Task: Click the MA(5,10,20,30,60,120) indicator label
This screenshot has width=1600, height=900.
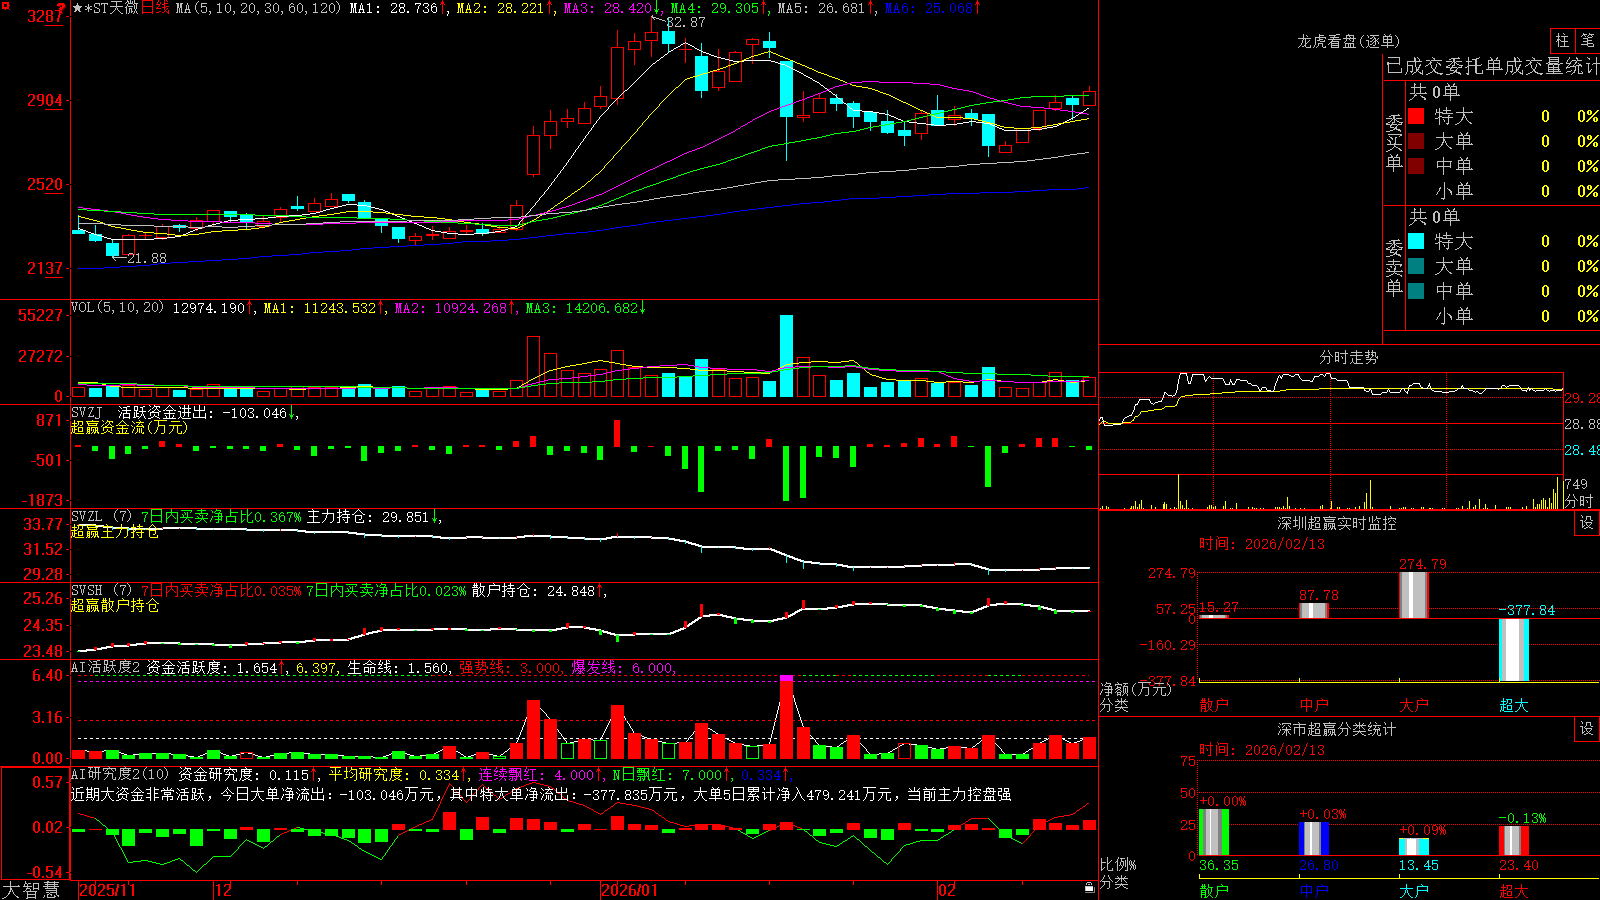Action: click(258, 8)
